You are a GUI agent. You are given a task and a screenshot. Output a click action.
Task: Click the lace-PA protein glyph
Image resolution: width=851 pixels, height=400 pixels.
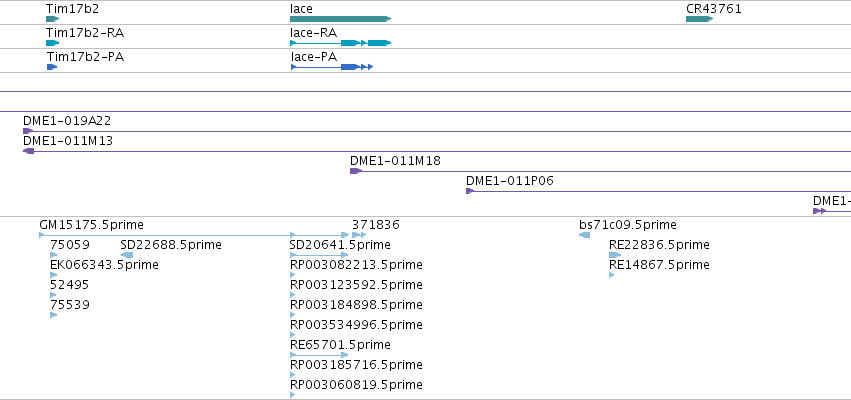pos(332,67)
